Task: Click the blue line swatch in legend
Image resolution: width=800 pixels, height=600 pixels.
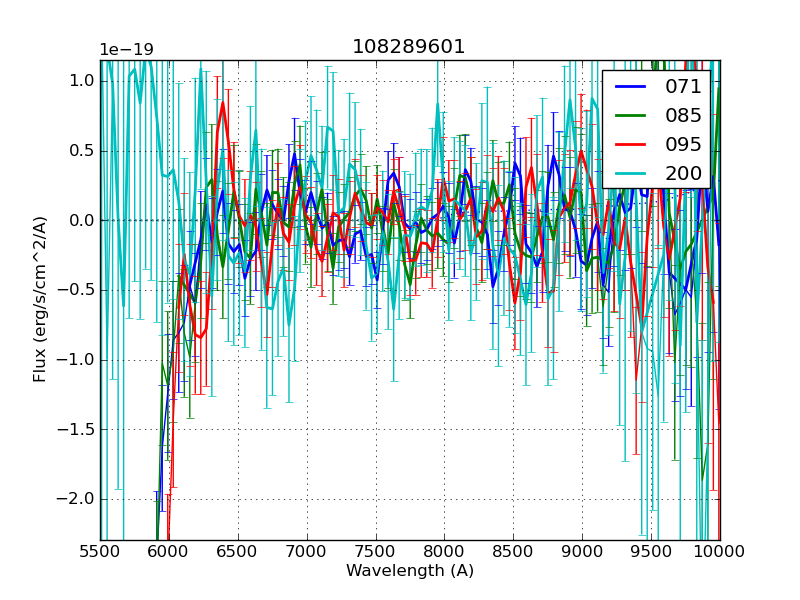Action: tap(632, 87)
